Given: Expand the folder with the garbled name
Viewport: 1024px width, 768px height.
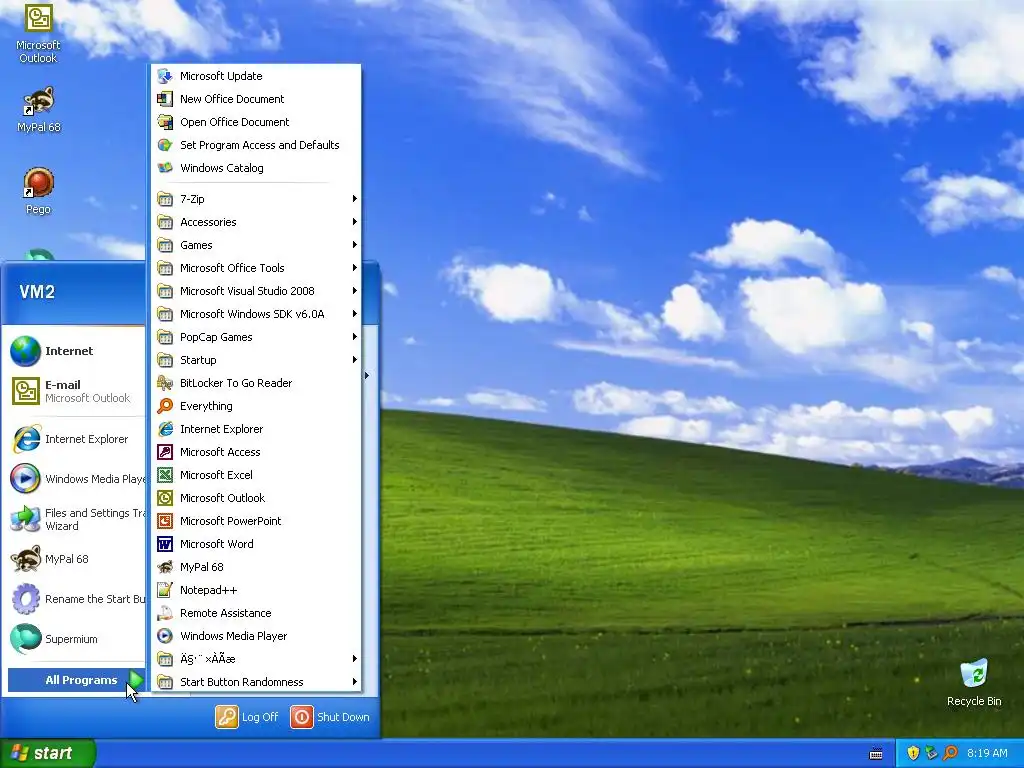Looking at the screenshot, I should [x=256, y=659].
